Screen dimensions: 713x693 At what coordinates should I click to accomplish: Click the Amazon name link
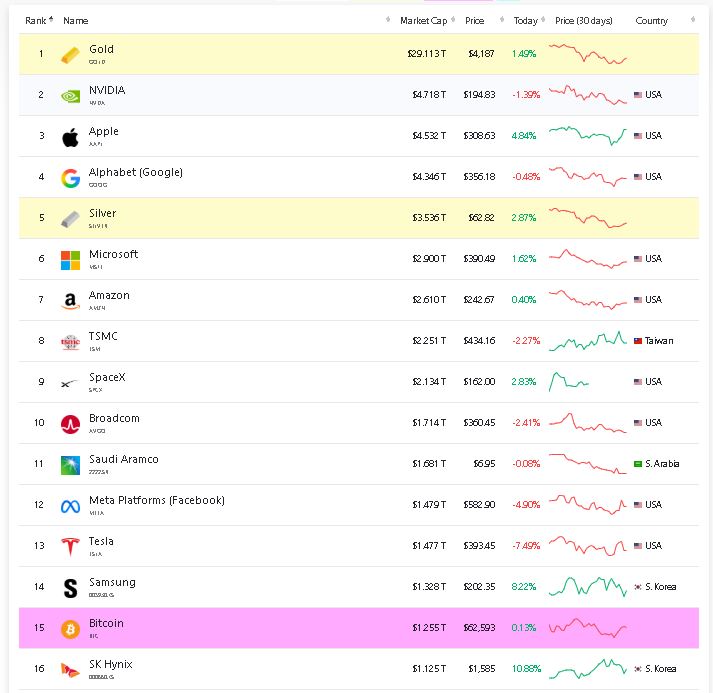tap(109, 296)
